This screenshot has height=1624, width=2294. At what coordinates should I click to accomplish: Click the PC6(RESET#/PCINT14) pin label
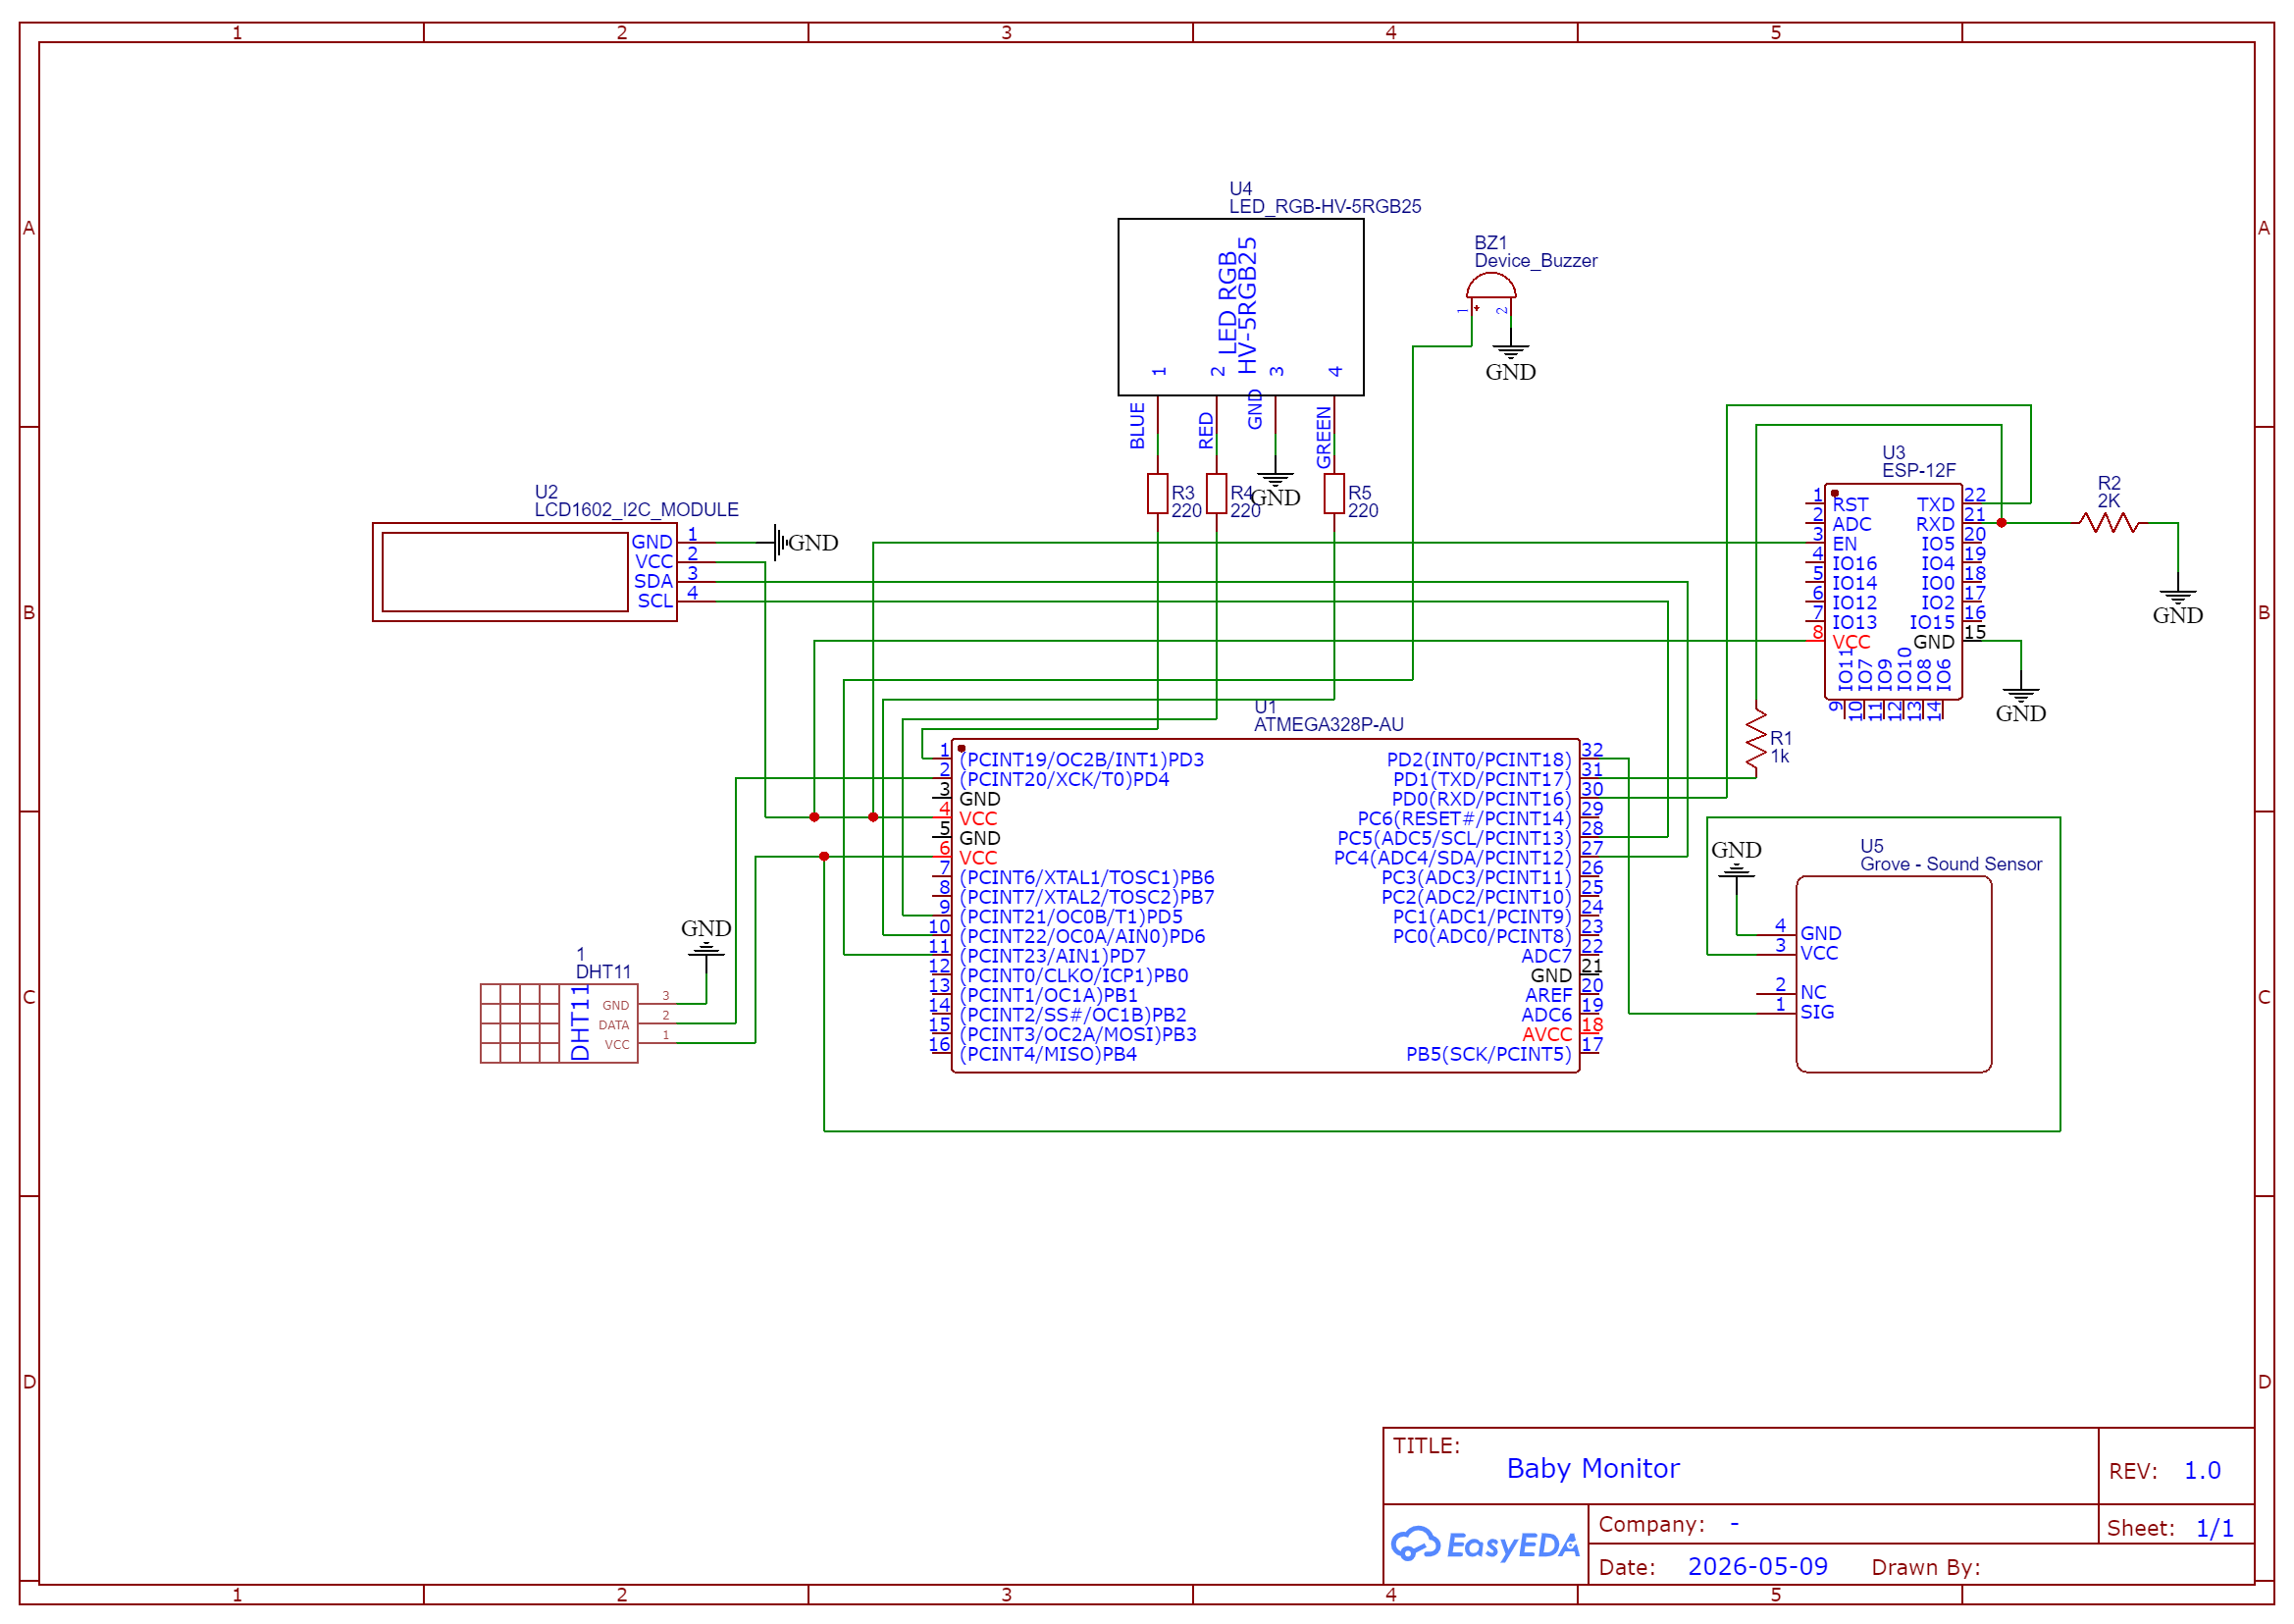coord(1463,818)
